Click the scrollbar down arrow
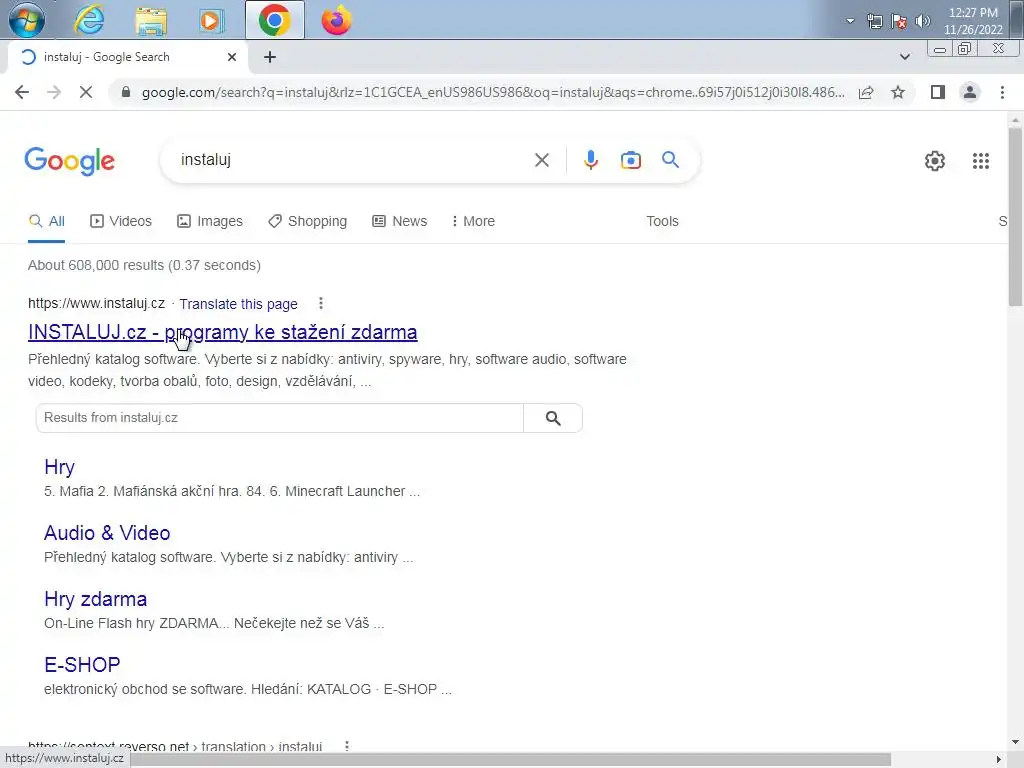Viewport: 1024px width, 768px height. 1015,742
